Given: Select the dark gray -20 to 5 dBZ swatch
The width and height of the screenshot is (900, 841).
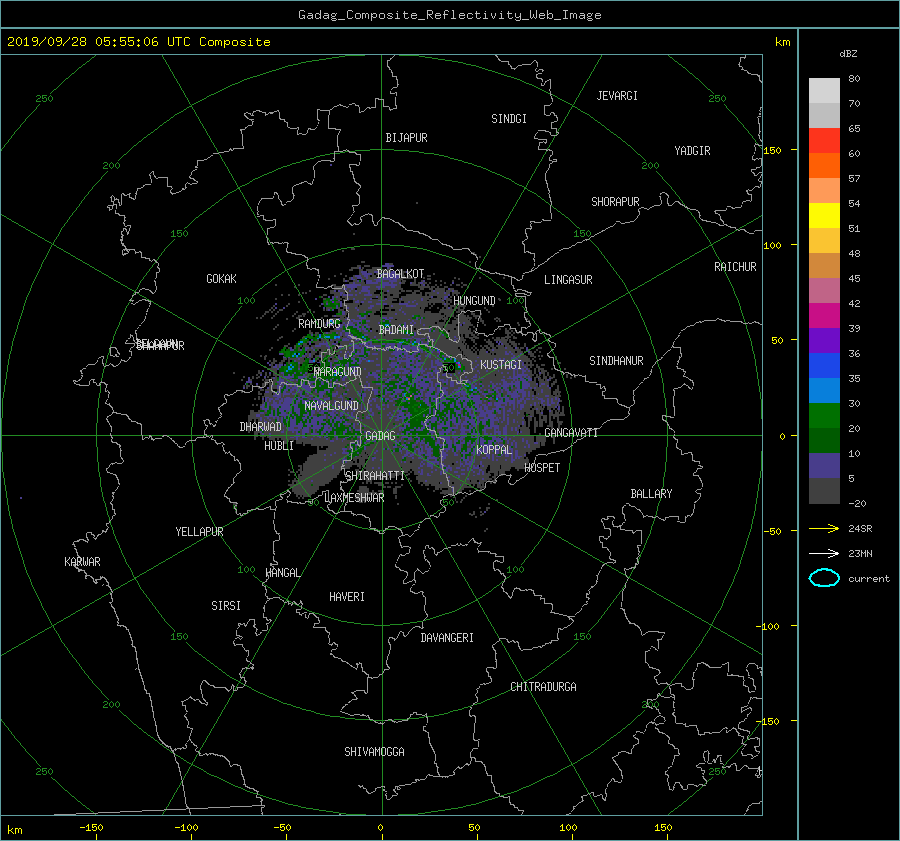Looking at the screenshot, I should click(x=824, y=491).
